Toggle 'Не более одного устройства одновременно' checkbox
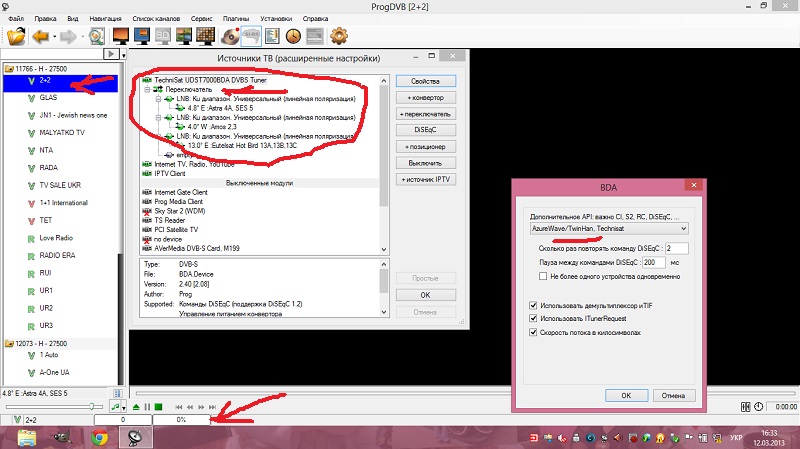Viewport: 800px width, 449px height. point(542,275)
